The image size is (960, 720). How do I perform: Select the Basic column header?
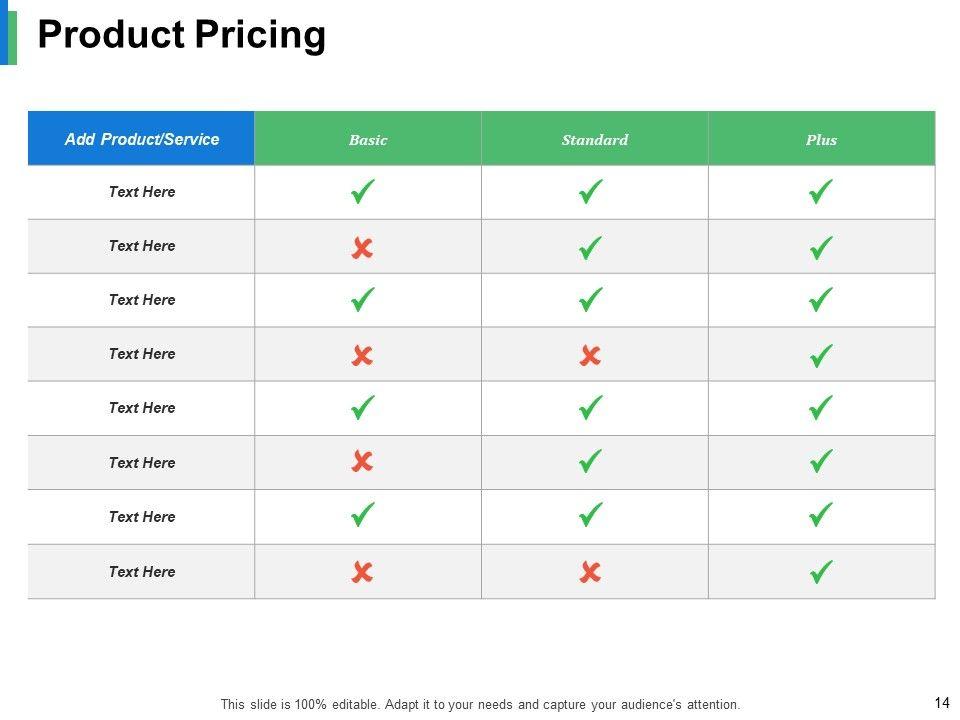click(368, 140)
